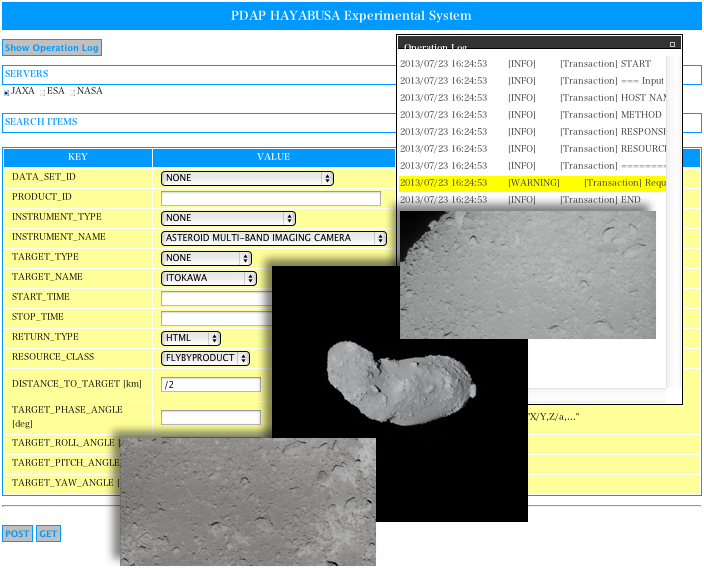Click the VALUE column header
Screen dimensions: 704x570
[273, 157]
